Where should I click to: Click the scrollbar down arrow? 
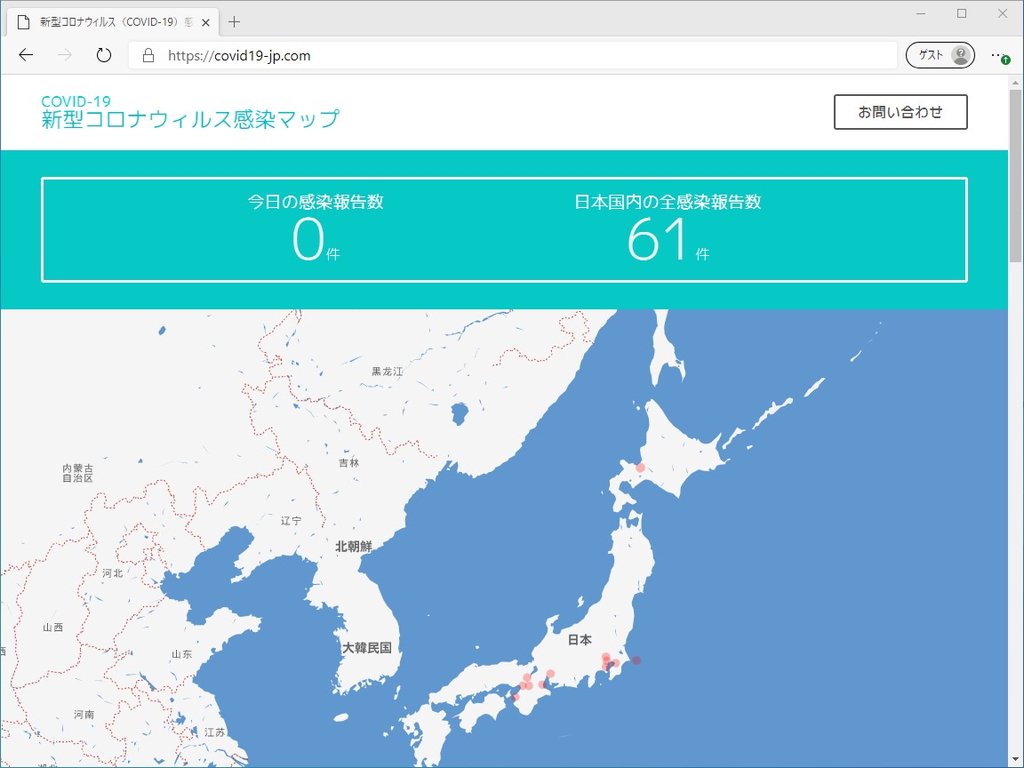1015,759
